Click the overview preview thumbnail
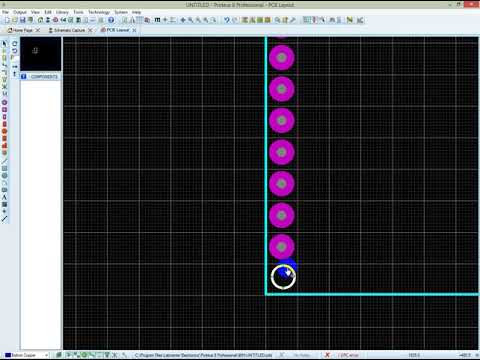480x360 pixels. click(41, 53)
